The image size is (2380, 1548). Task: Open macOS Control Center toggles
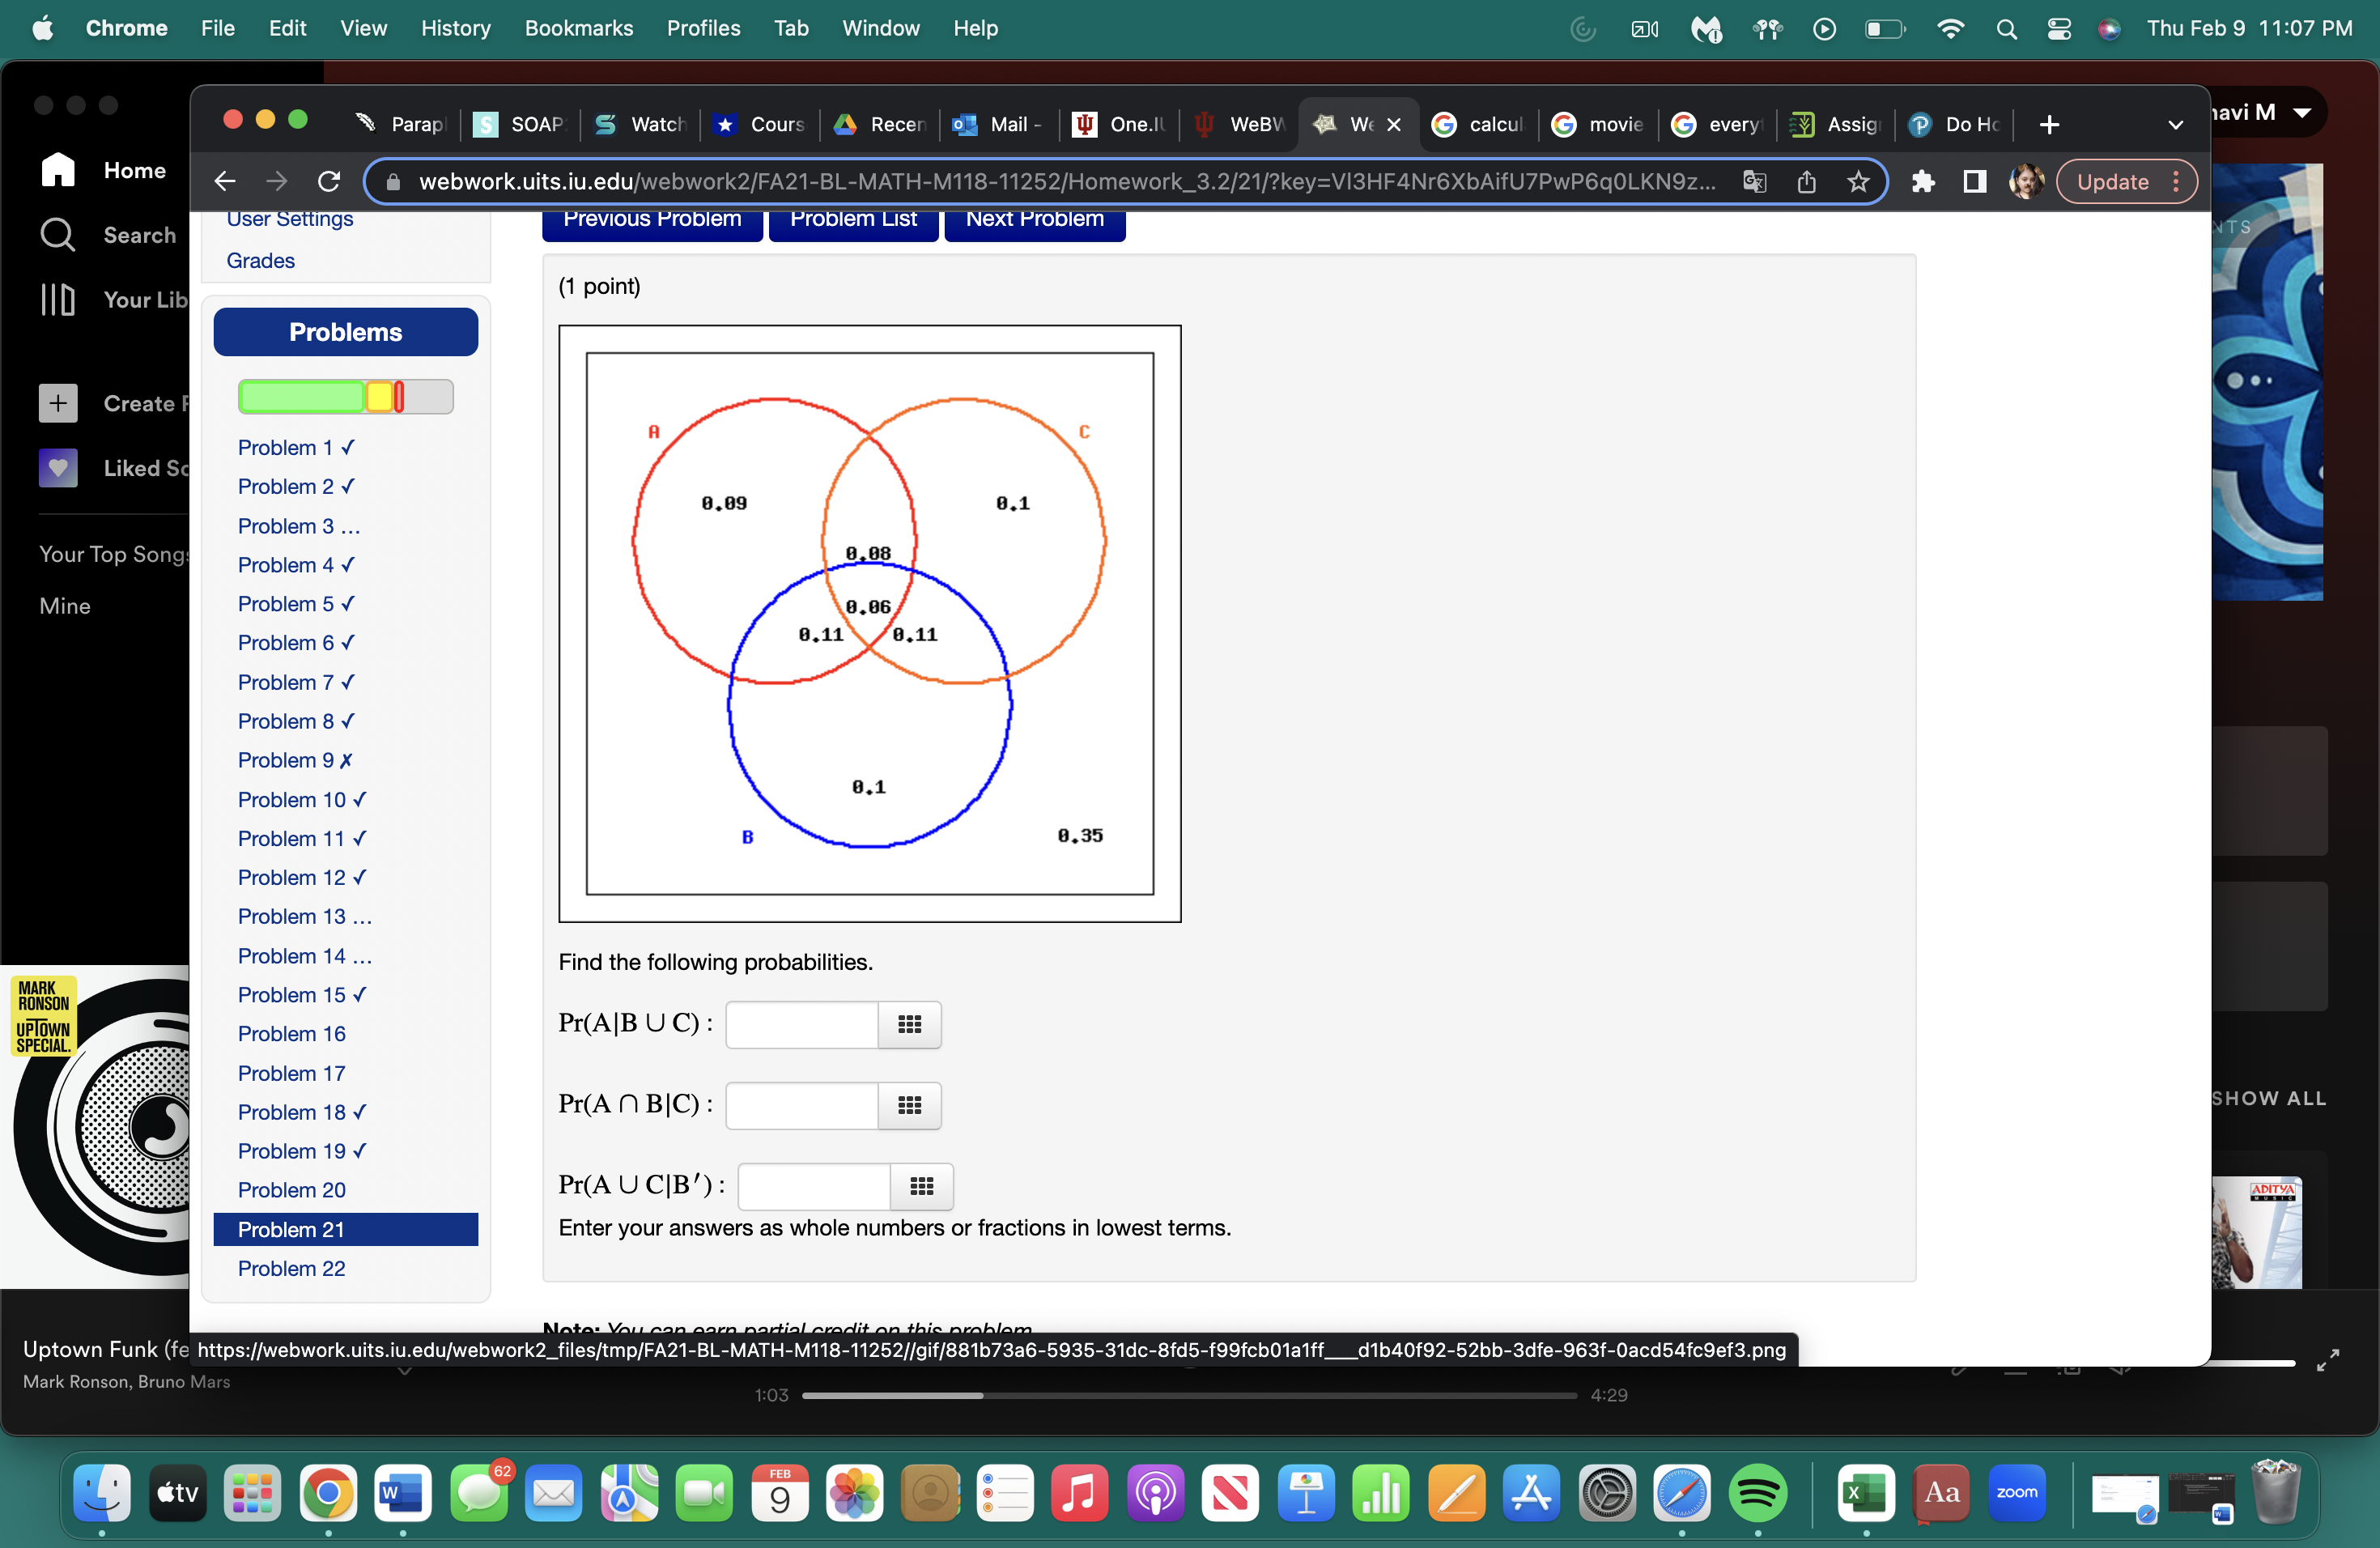pyautogui.click(x=2058, y=28)
